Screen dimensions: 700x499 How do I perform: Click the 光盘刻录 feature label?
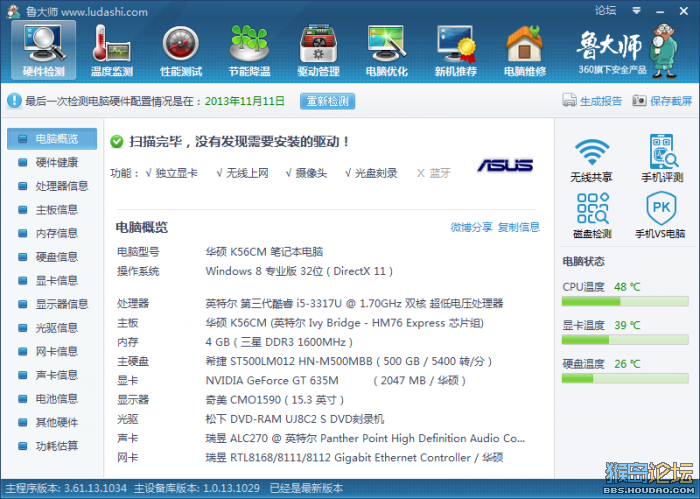[376, 173]
